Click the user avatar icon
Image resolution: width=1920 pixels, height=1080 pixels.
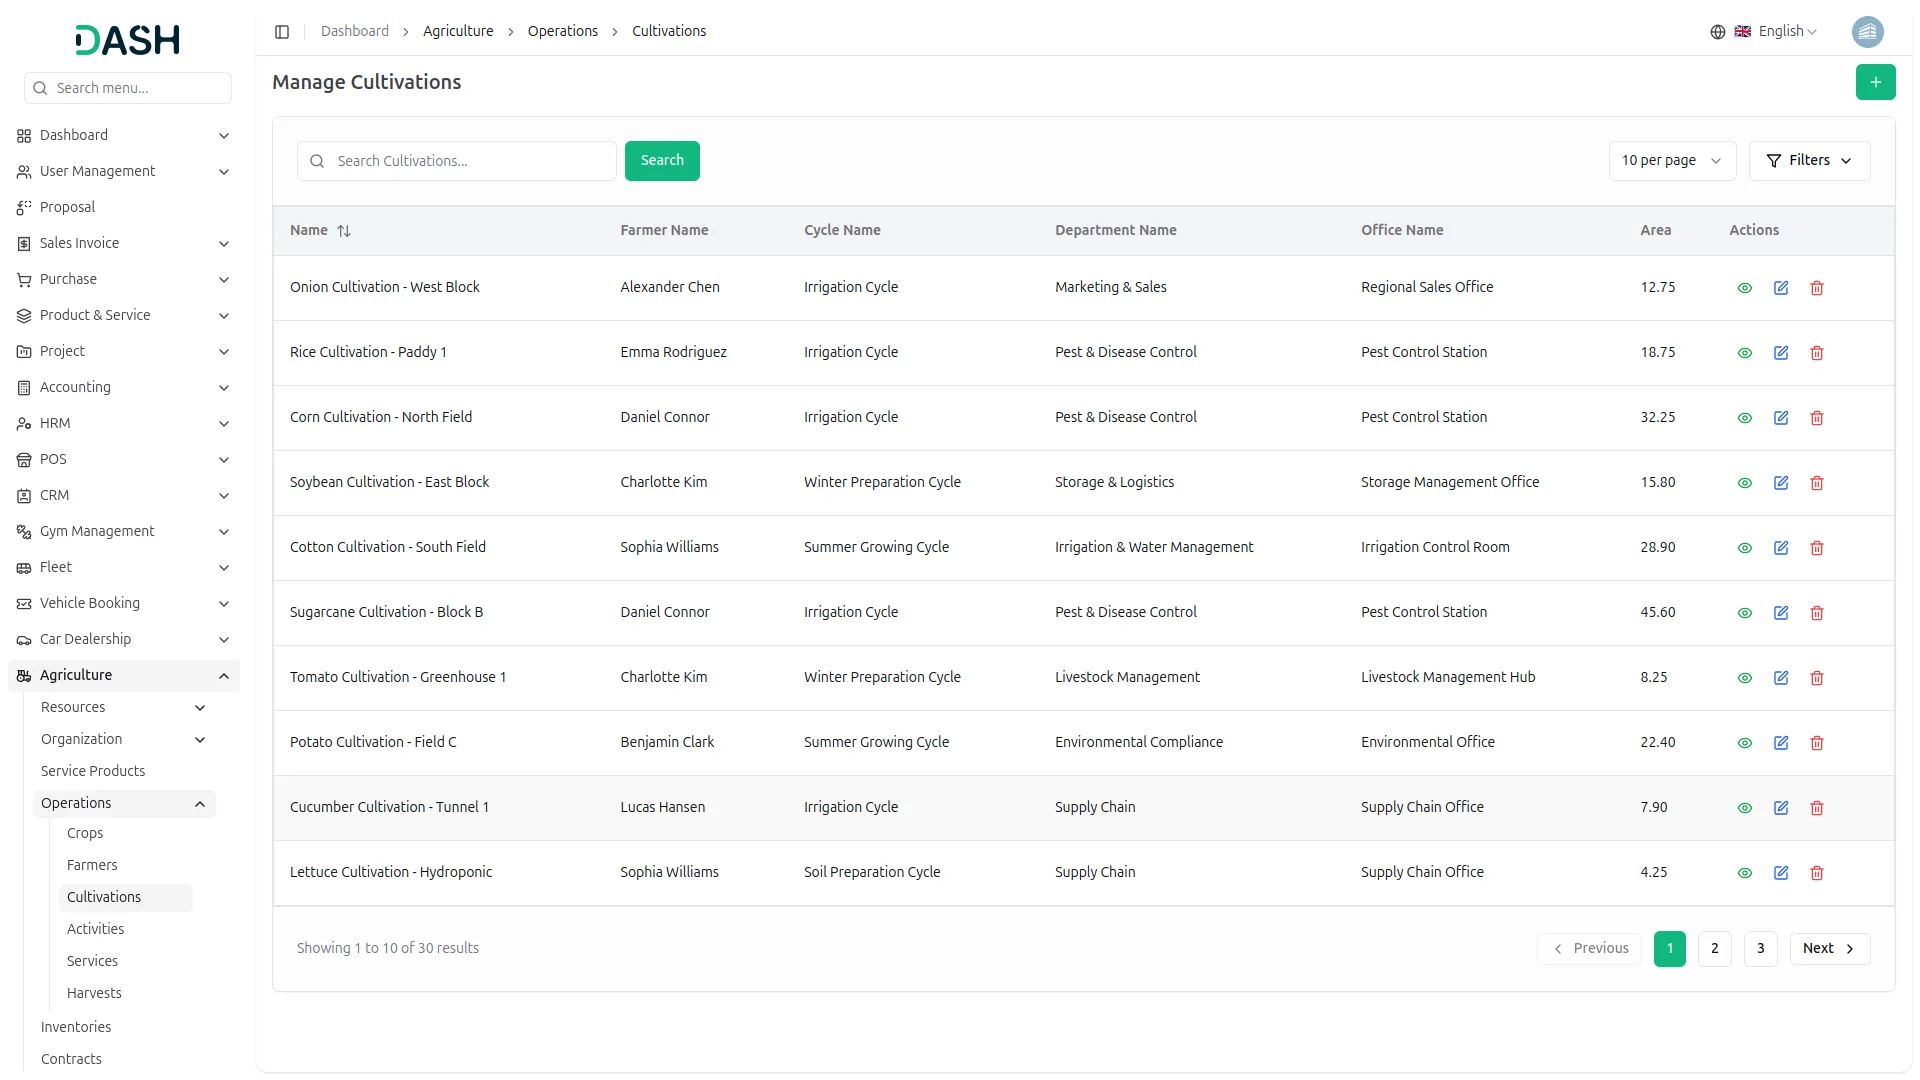[x=1867, y=32]
